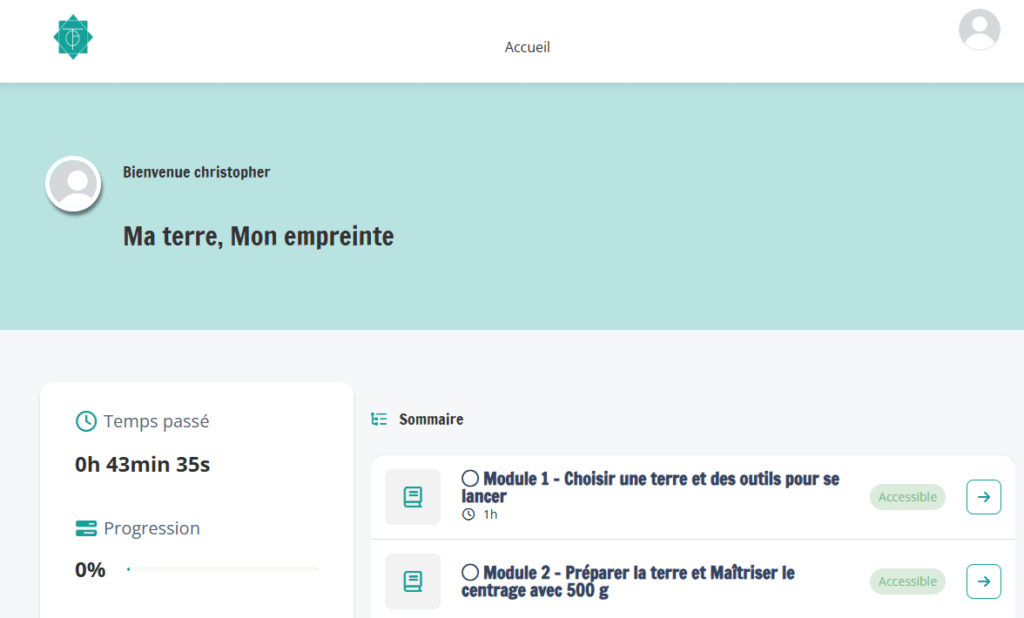Click the Module 2 book icon

413,581
